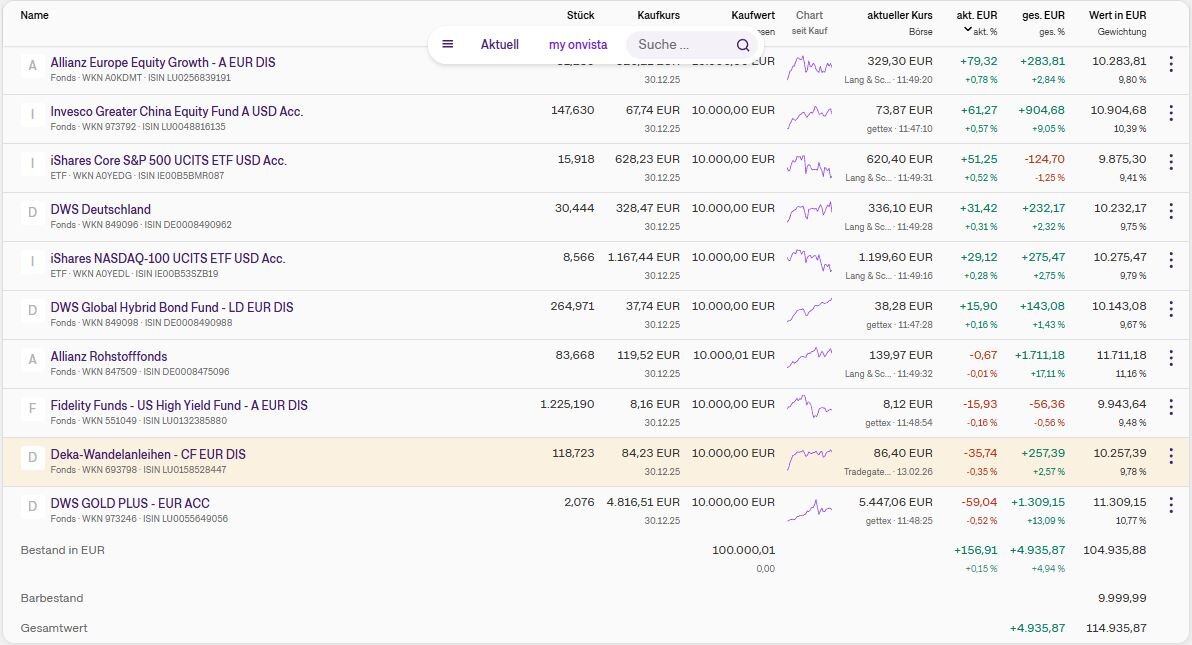Click the Allianz Rohstofffonds chart thumbnail
Viewport: 1192px width, 645px height.
click(x=809, y=359)
